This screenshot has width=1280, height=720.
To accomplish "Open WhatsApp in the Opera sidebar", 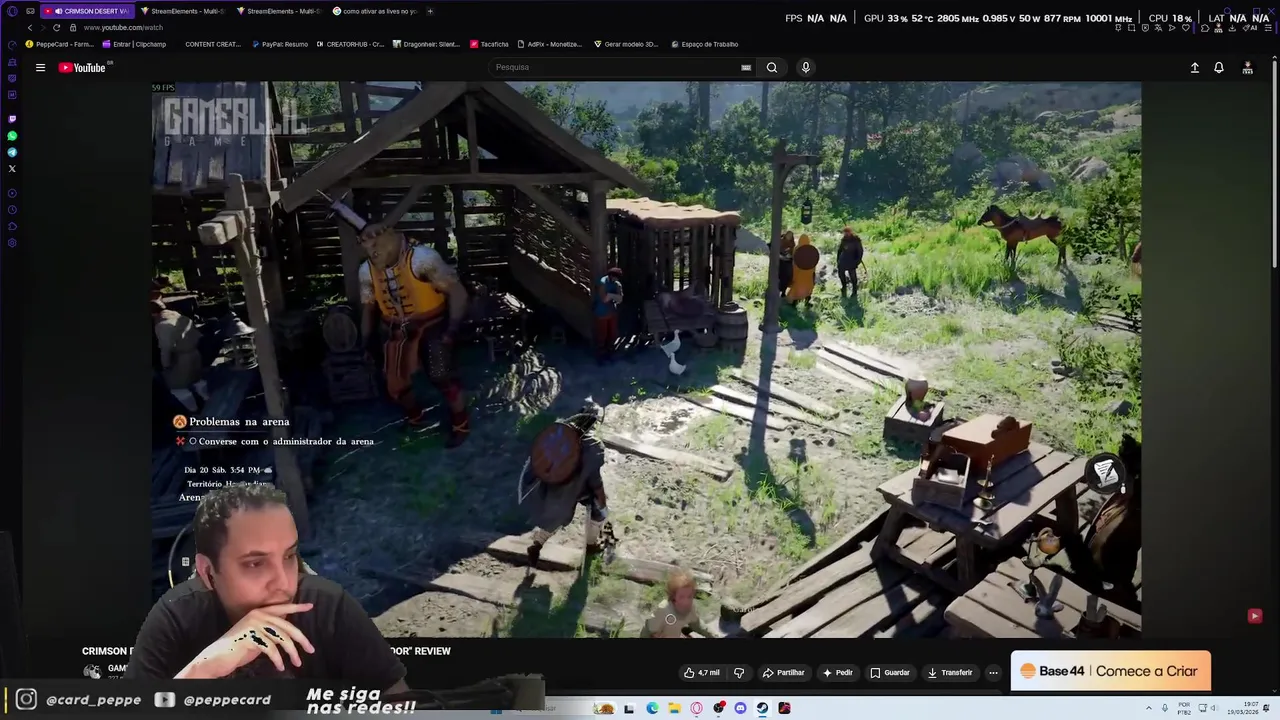I will pyautogui.click(x=12, y=136).
